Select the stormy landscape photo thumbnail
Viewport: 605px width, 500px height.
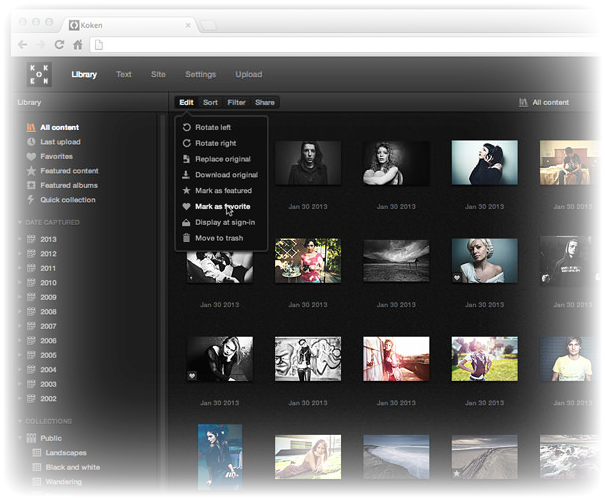pos(396,261)
